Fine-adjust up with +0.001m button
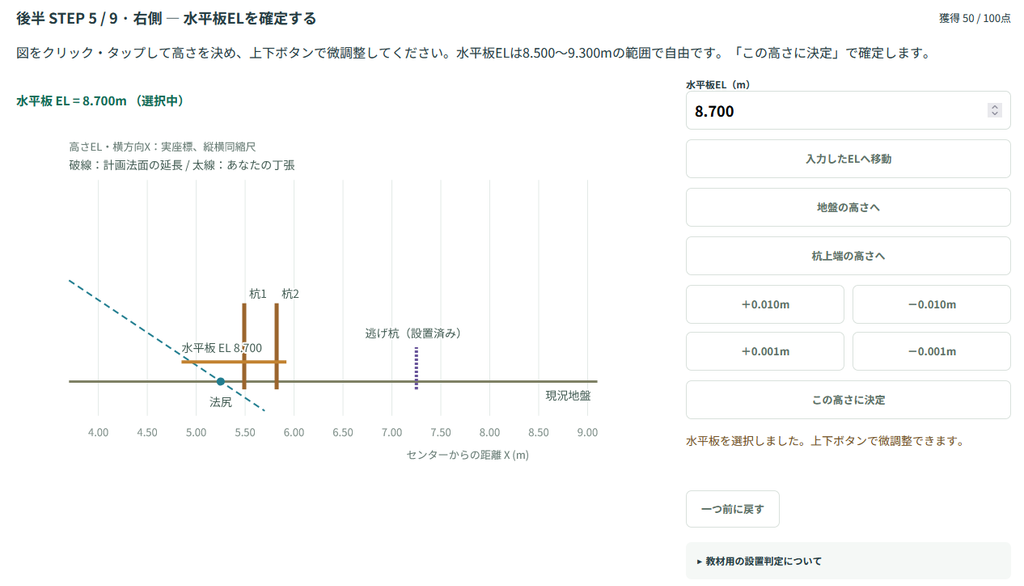Viewport: 1024px width, 586px height. pyautogui.click(x=765, y=351)
